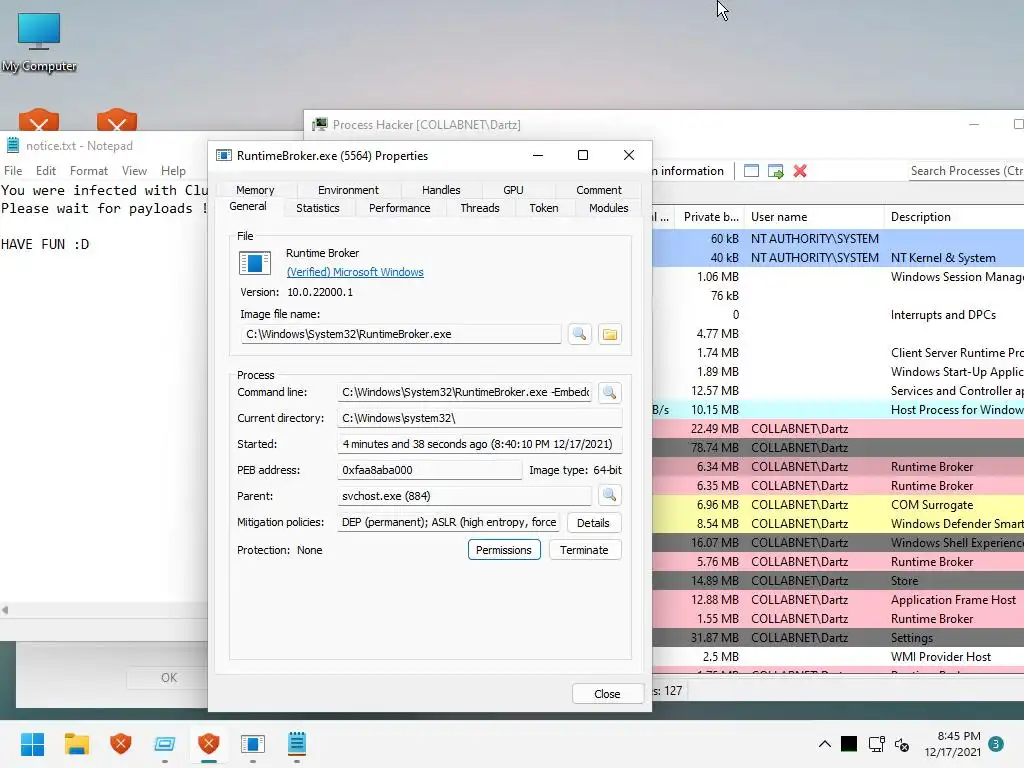Screen dimensions: 1024x768
Task: Select the NT Kernel & System row
Action: coord(838,258)
